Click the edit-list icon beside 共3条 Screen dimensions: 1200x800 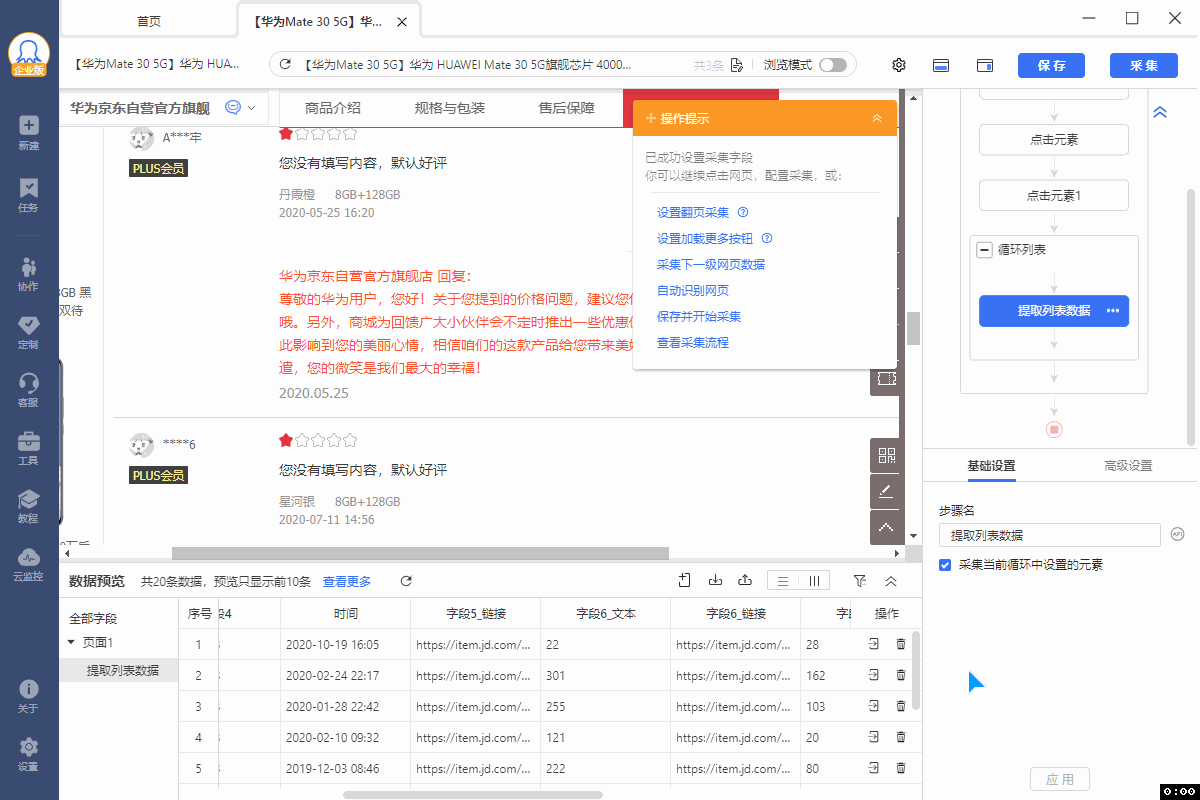[x=737, y=65]
